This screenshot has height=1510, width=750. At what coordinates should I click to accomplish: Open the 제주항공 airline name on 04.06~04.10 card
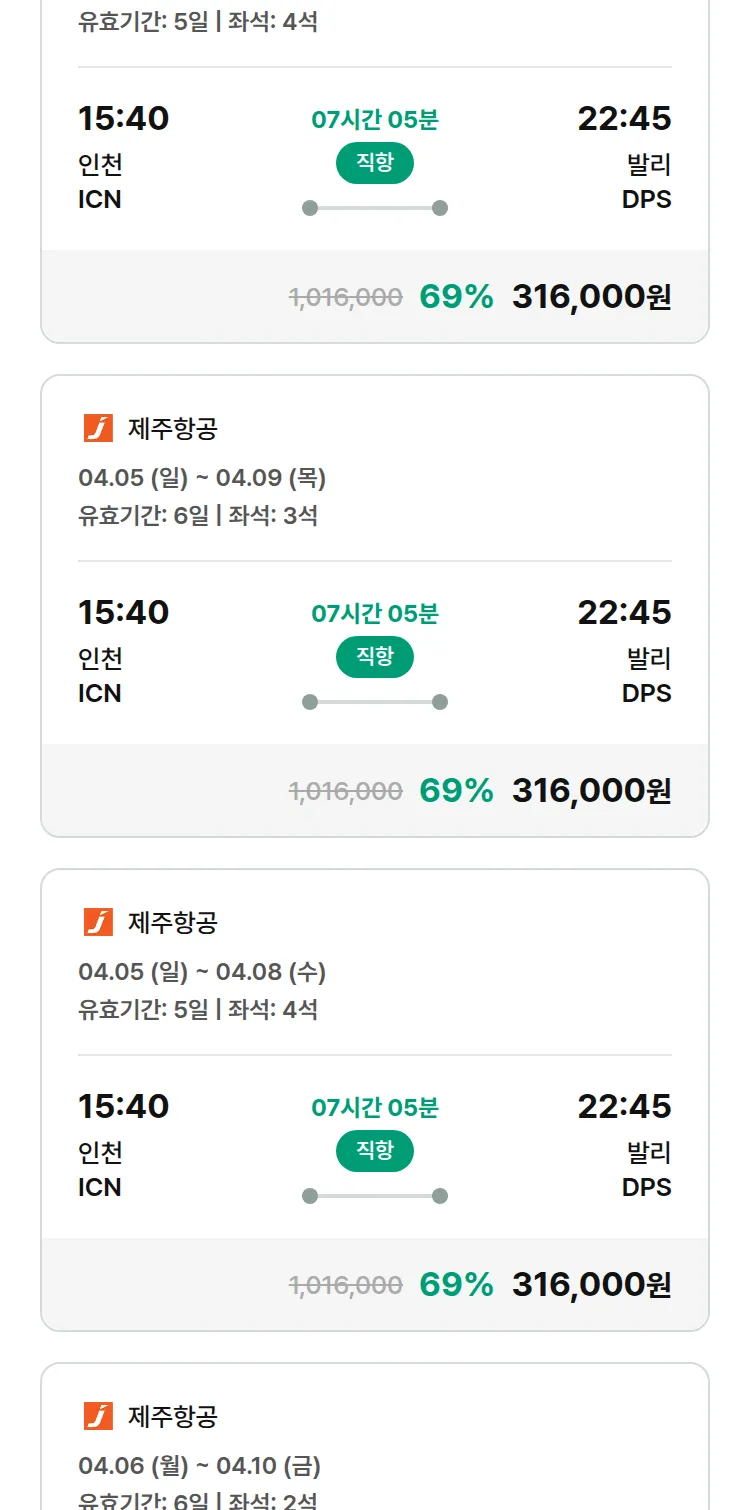[173, 1417]
